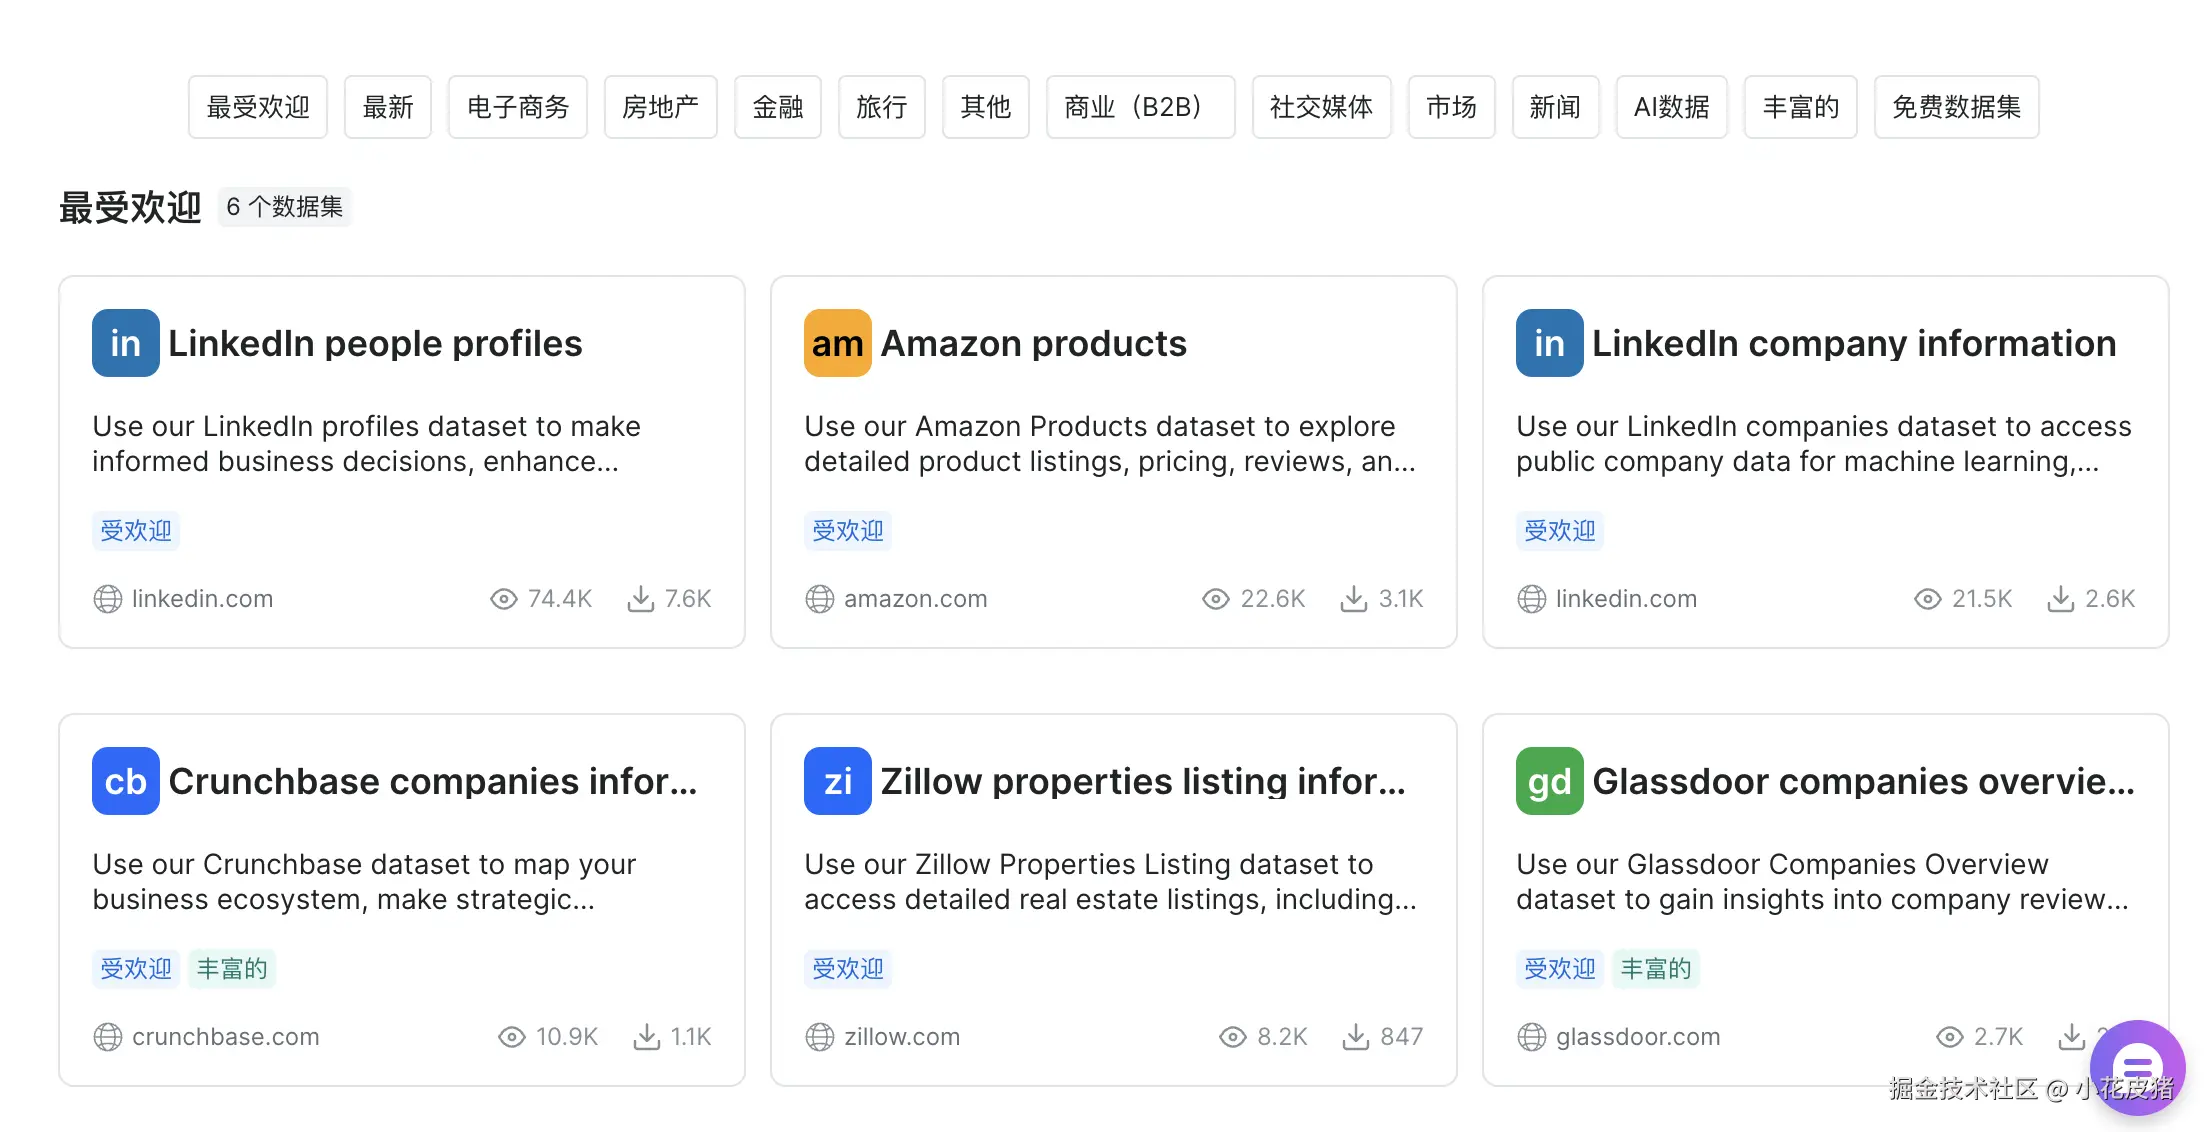Click the Crunchbase cb logo icon

125,781
